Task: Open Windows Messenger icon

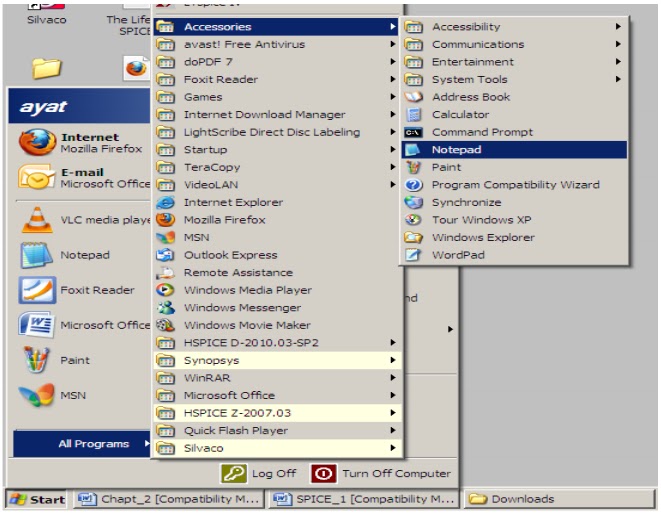Action: [x=165, y=308]
